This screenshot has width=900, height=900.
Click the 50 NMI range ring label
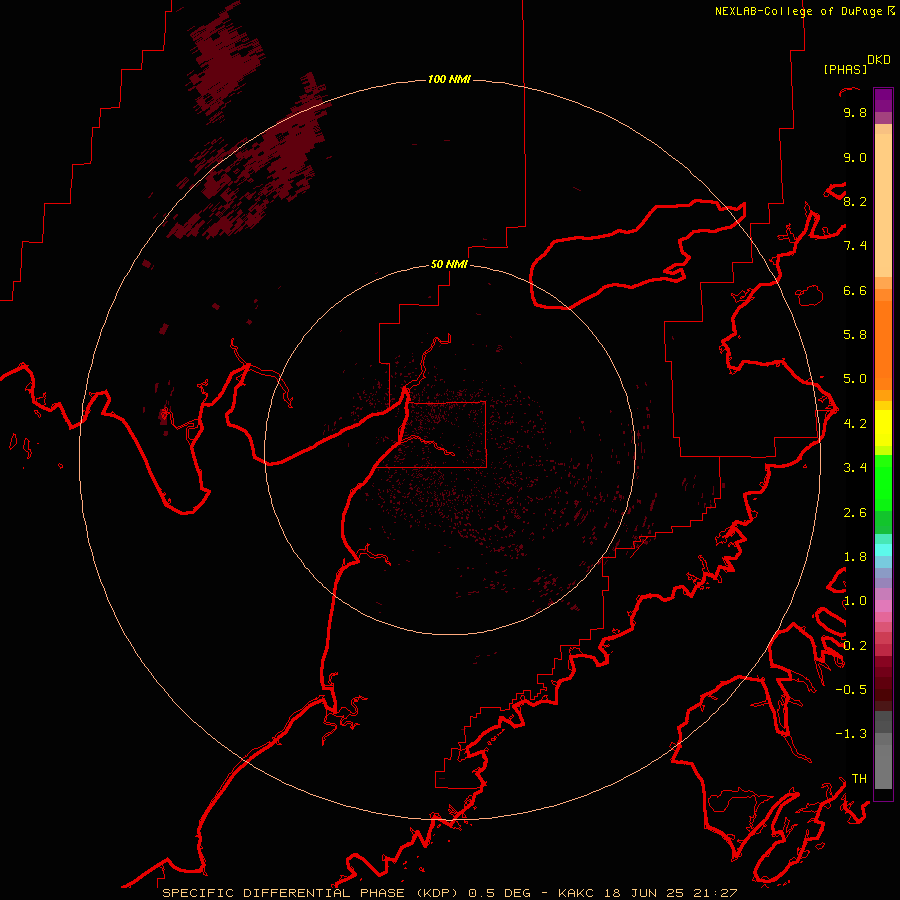[449, 264]
